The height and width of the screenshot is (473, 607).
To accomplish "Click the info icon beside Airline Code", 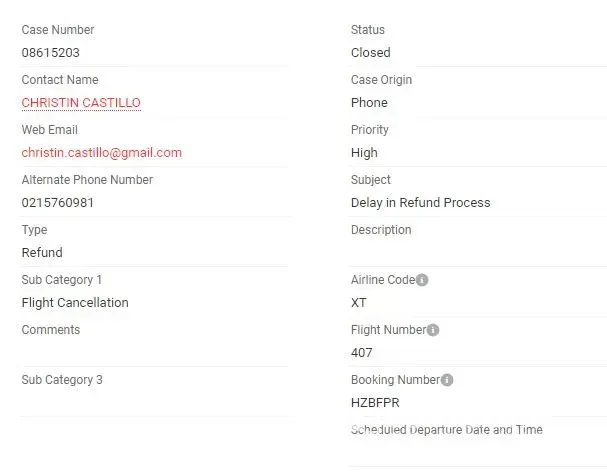I will (422, 280).
